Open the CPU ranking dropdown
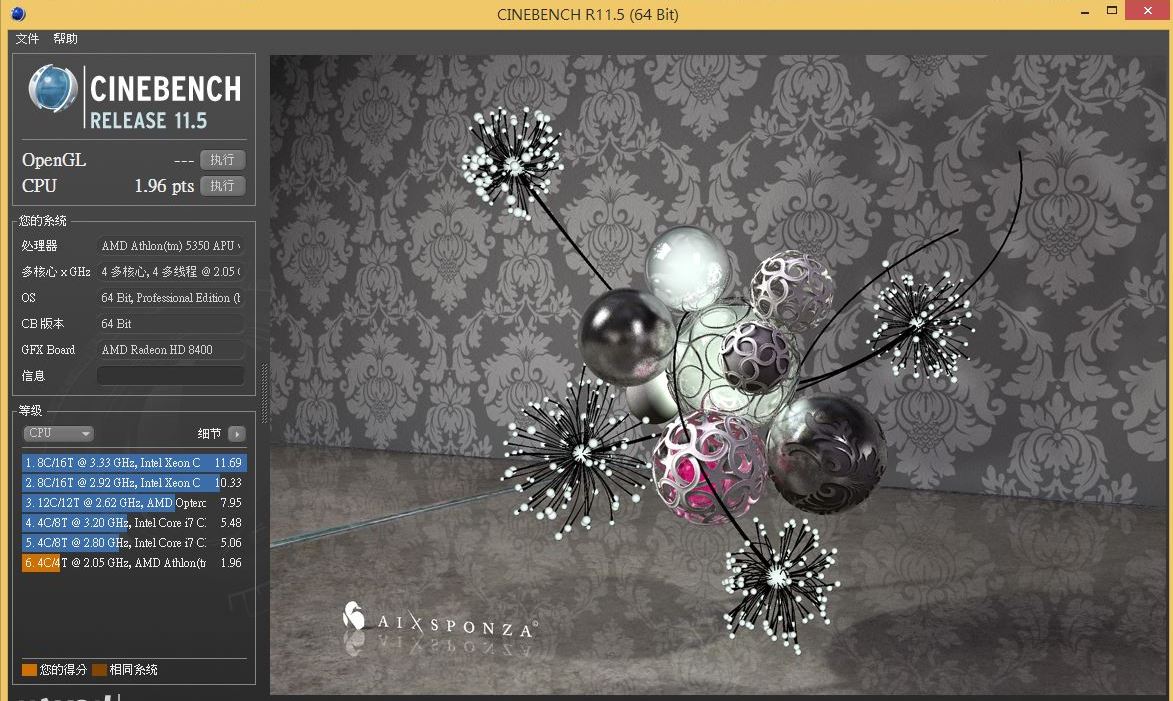Image resolution: width=1173 pixels, height=701 pixels. [58, 433]
